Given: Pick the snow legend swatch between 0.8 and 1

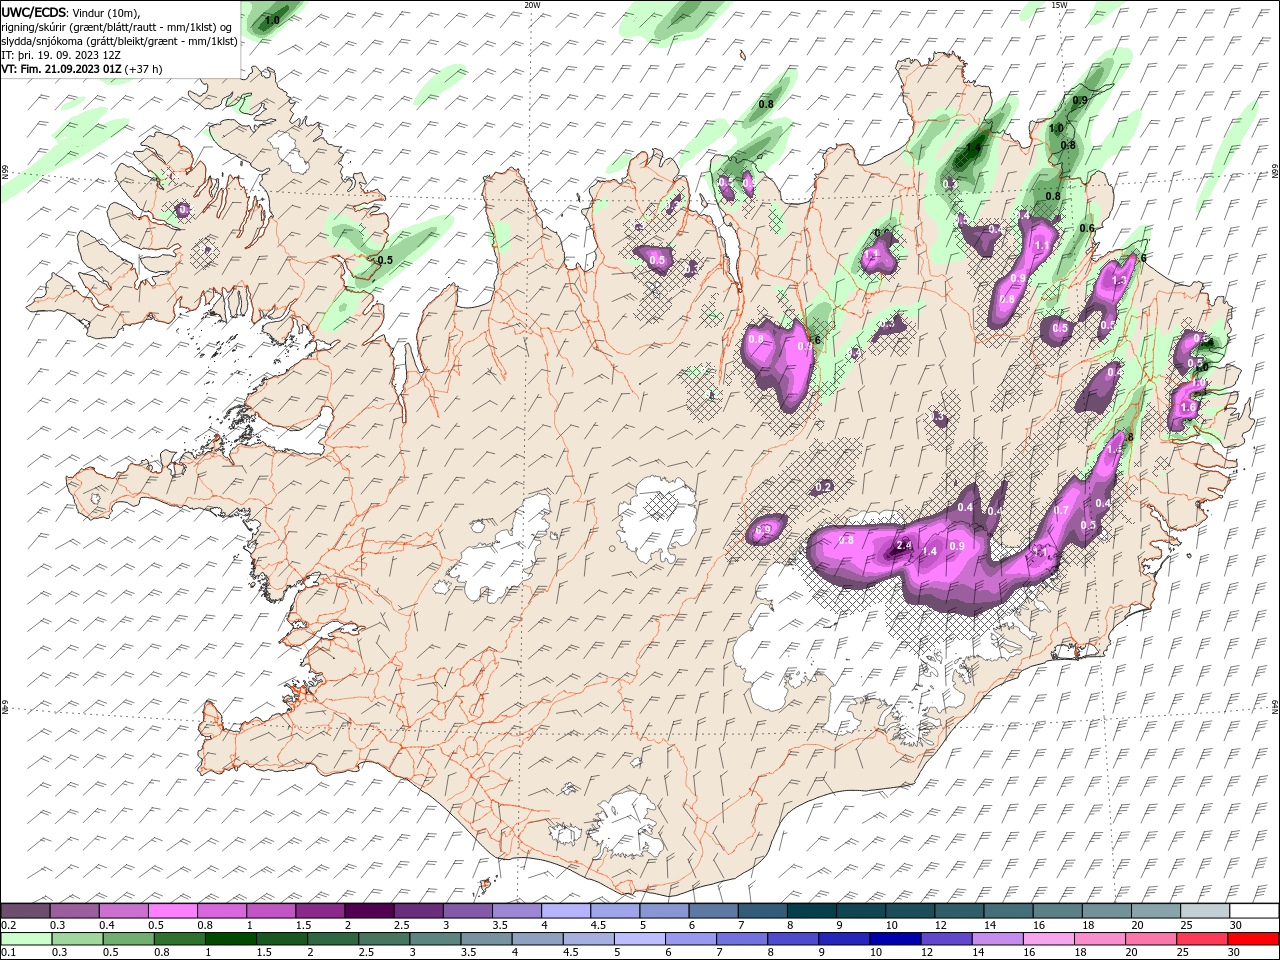Looking at the screenshot, I should click(222, 911).
